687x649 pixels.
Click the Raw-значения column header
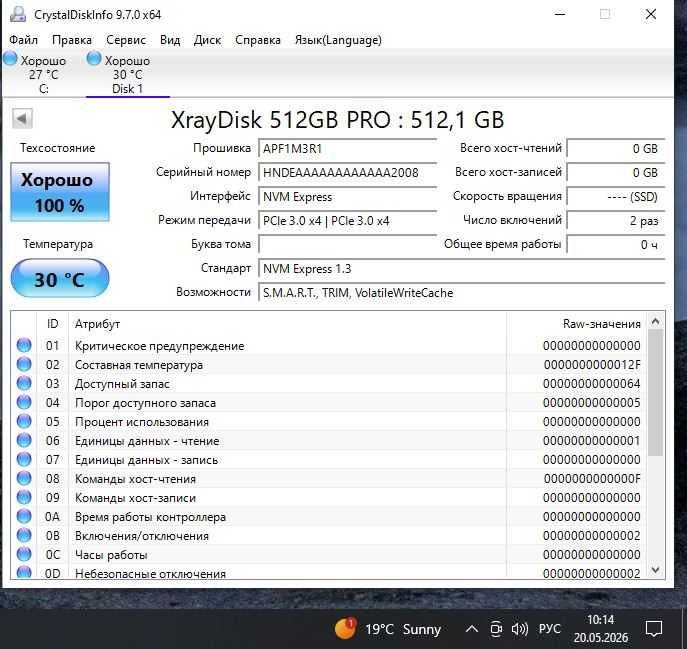[x=576, y=324]
